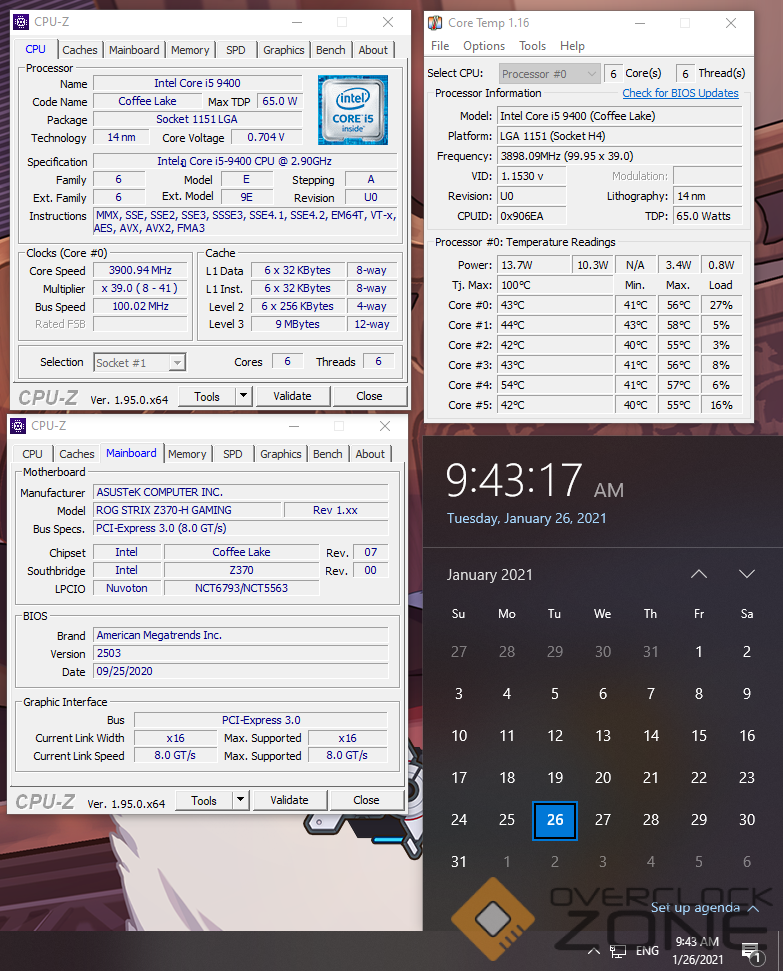Click Core Speed value 3900.94 MHz
Image resolution: width=783 pixels, height=971 pixels.
(x=141, y=270)
